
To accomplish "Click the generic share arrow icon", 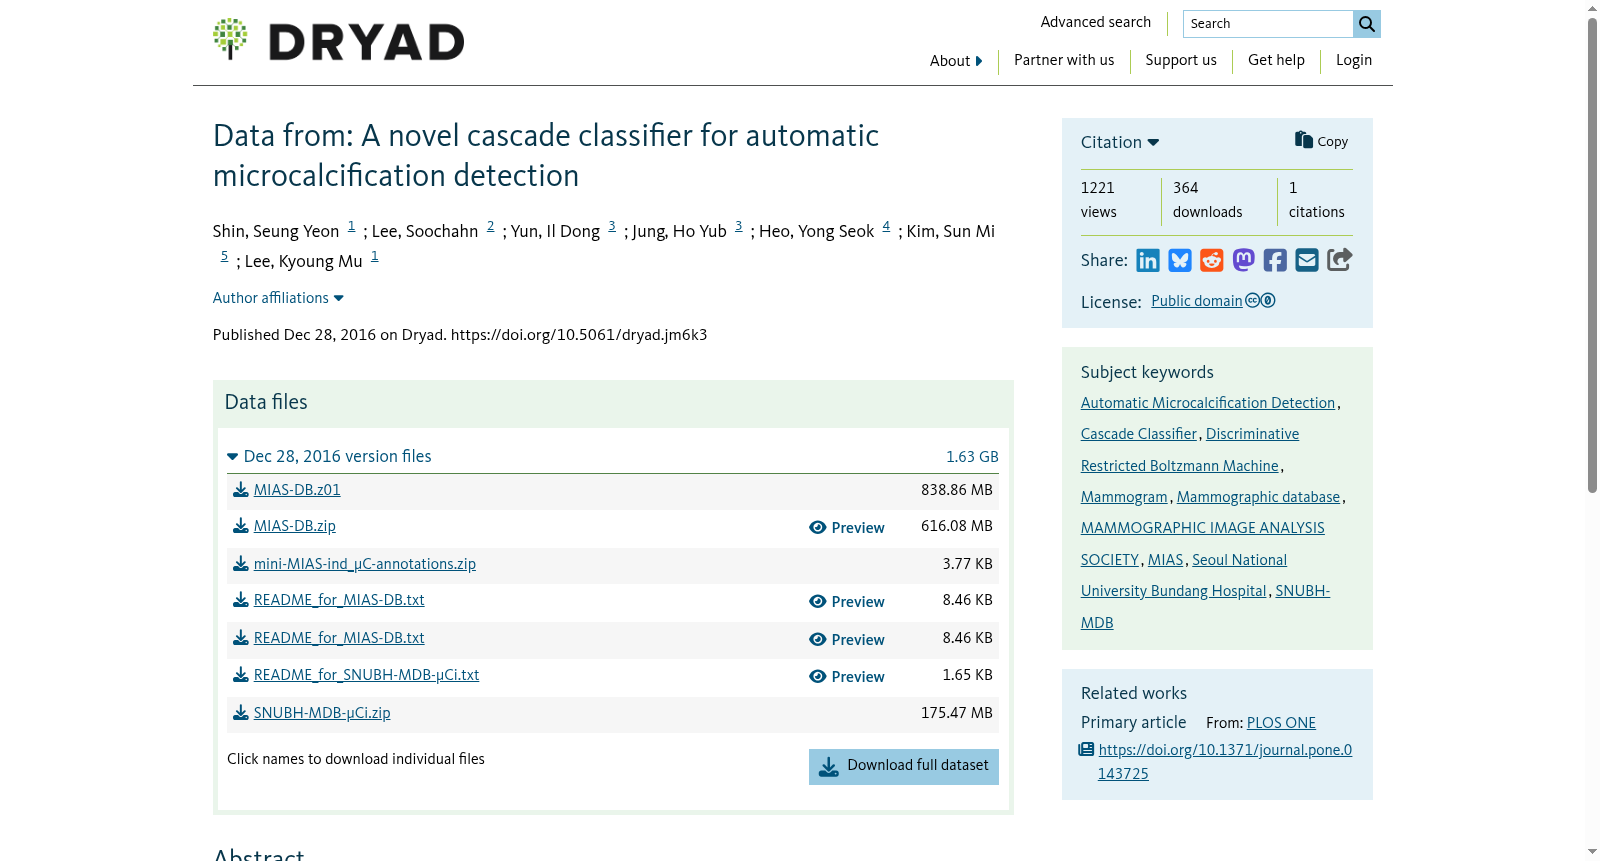I will [x=1340, y=260].
